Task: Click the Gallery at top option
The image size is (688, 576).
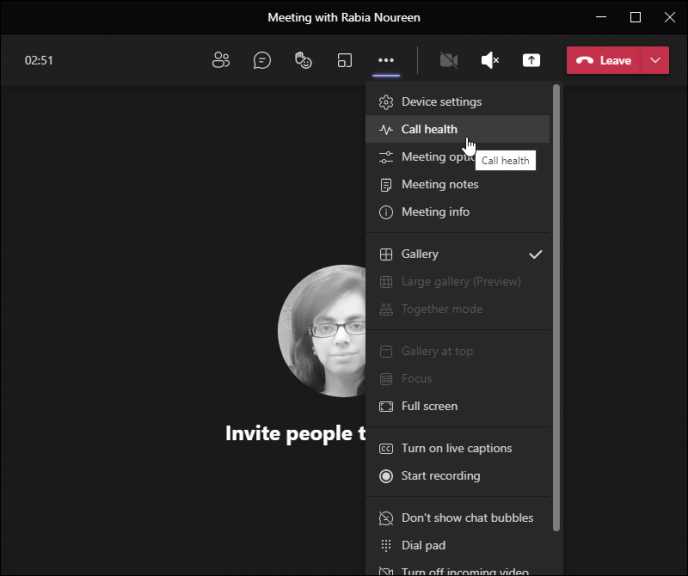Action: pos(457,351)
